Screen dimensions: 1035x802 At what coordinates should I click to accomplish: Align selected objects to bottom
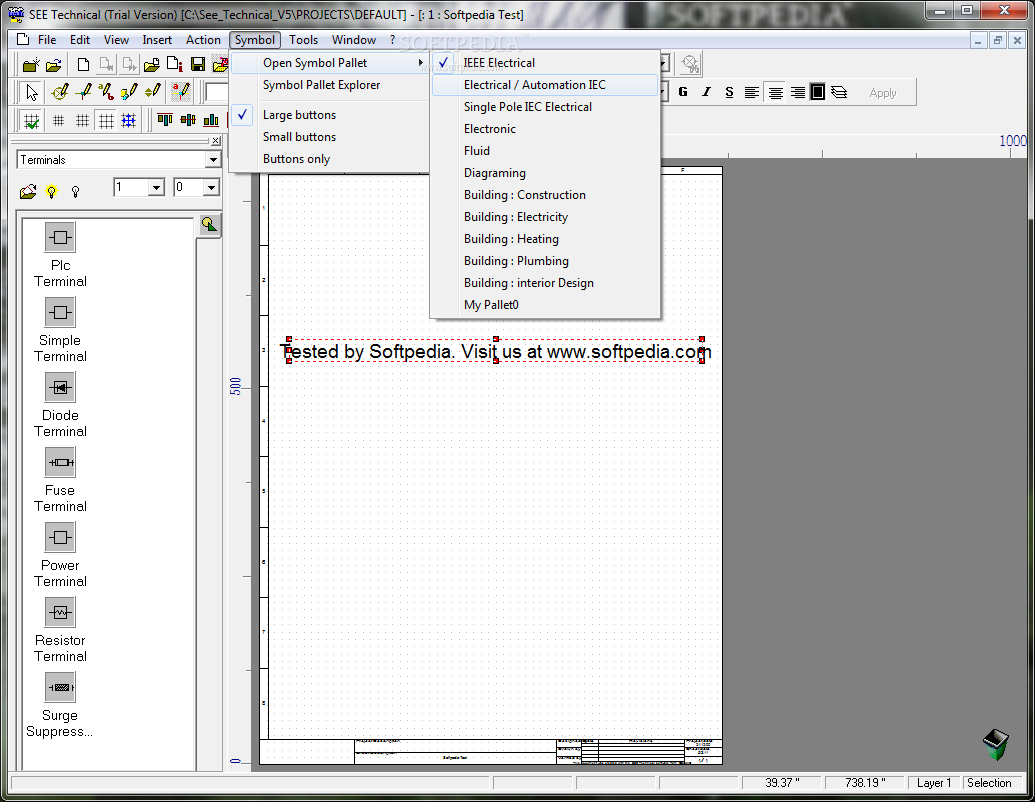211,120
